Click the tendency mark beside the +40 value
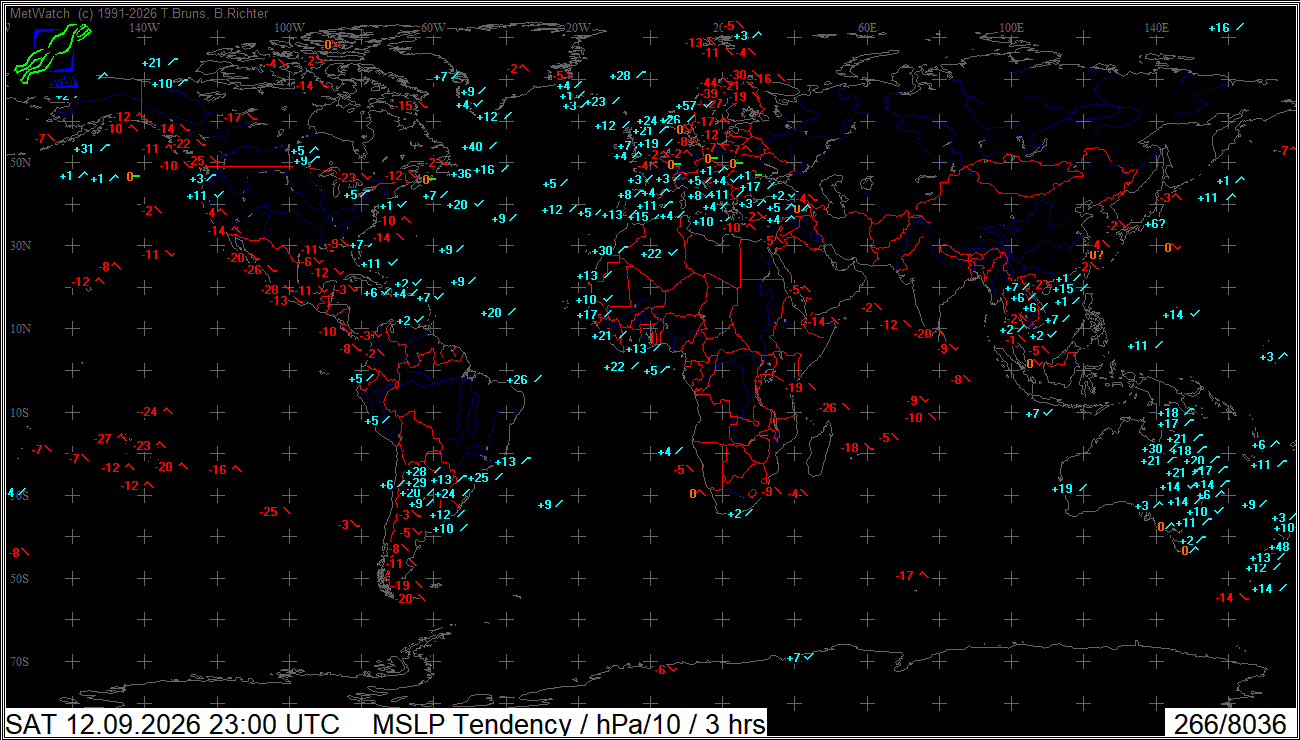The width and height of the screenshot is (1300, 740). (492, 146)
